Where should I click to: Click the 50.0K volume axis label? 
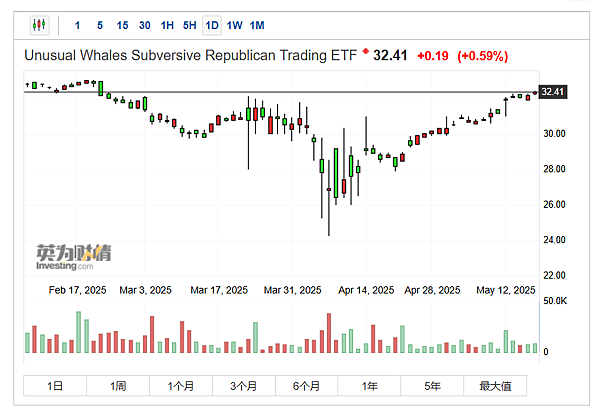[x=555, y=301]
